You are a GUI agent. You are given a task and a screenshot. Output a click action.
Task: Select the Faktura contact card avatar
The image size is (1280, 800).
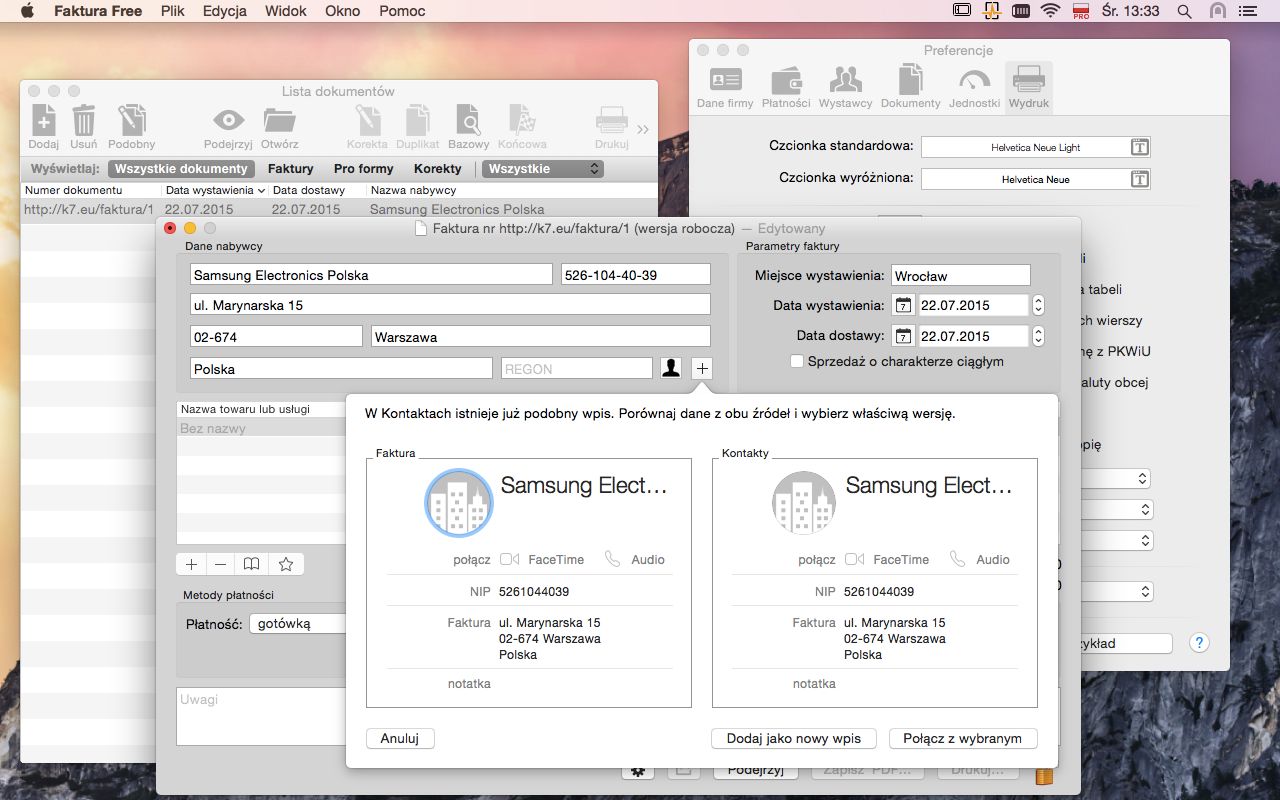click(459, 503)
